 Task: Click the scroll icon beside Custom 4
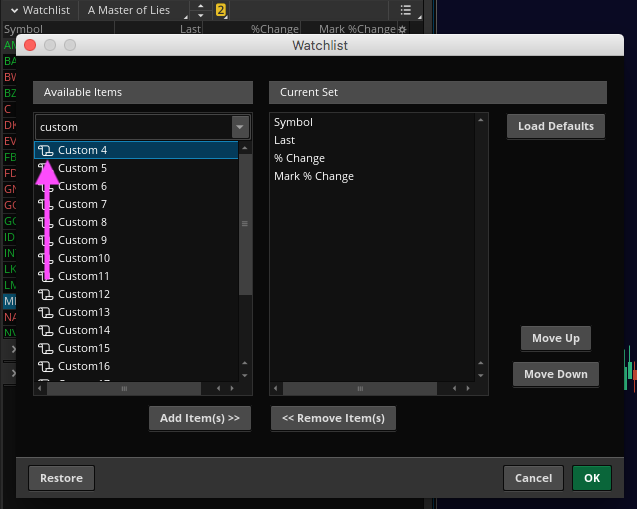coord(45,150)
